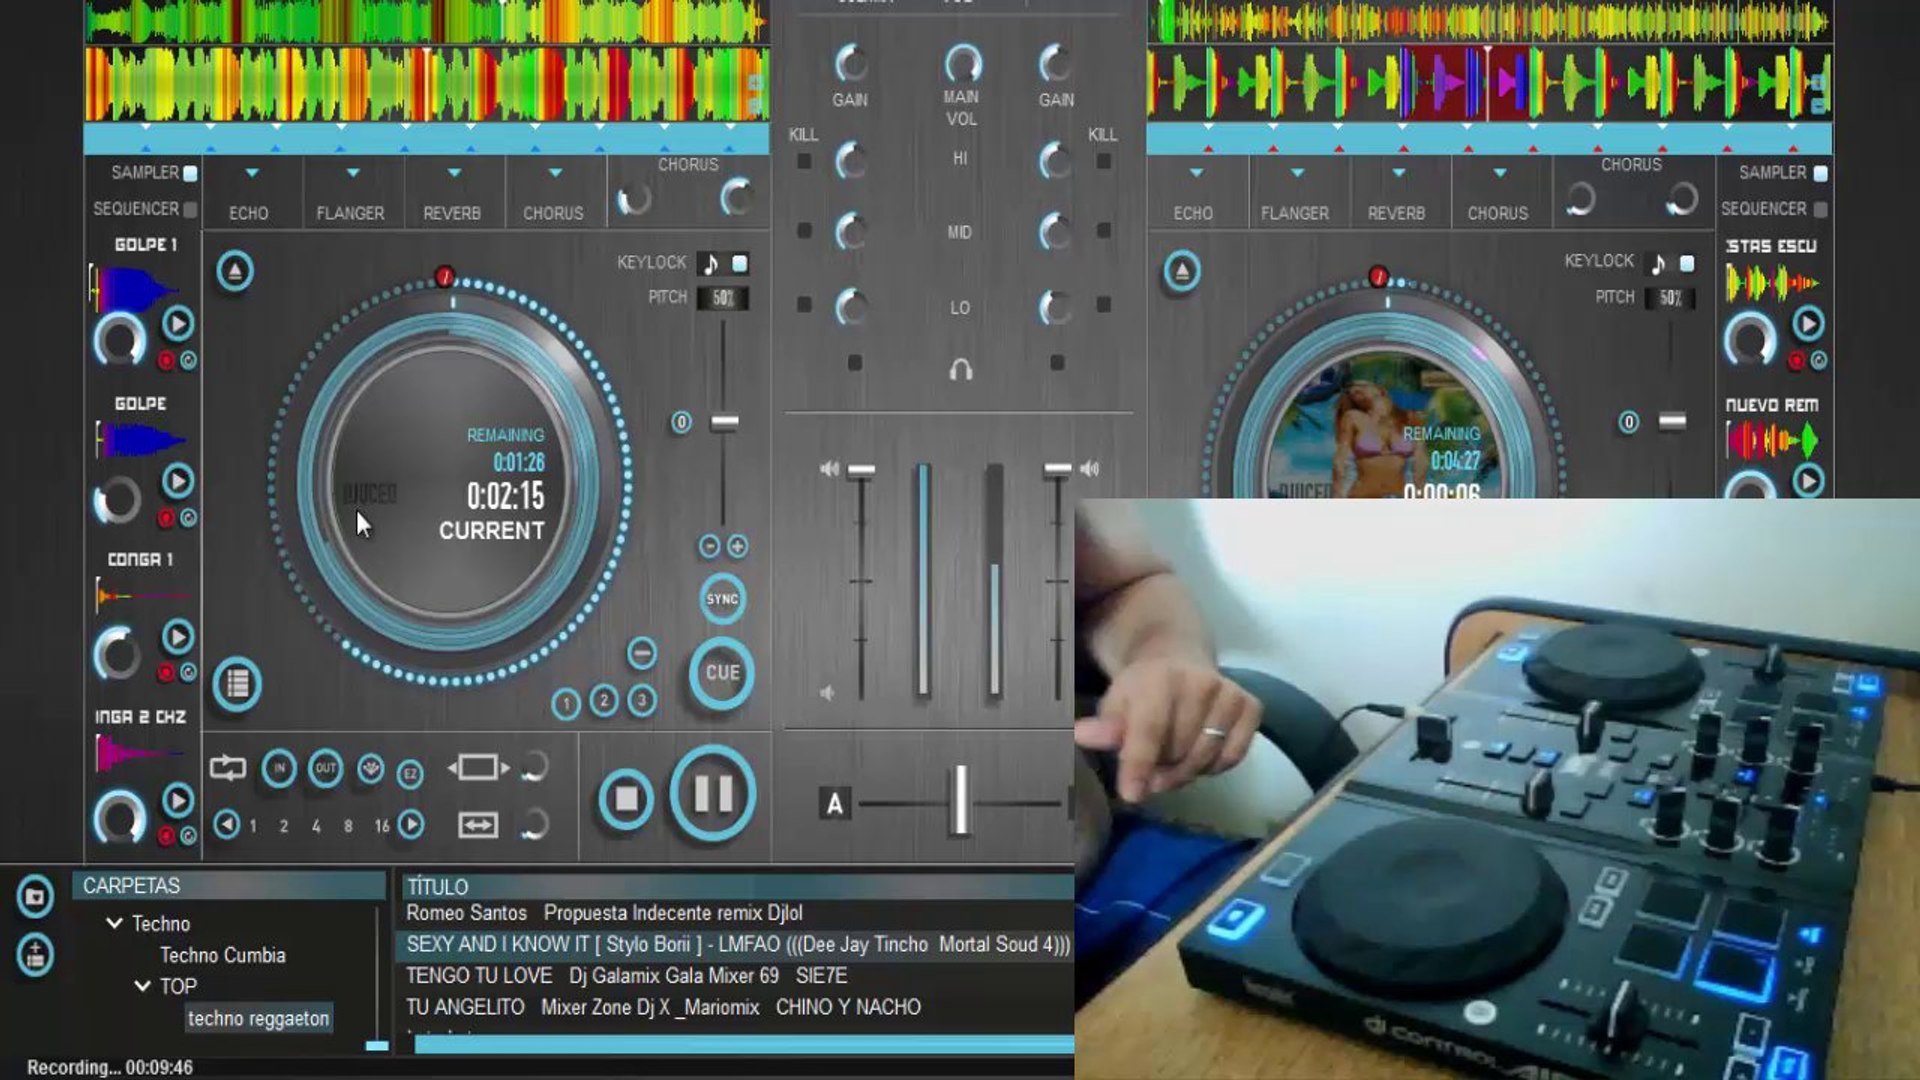Set hot cue 1 on the left deck
Screen dimensions: 1920x1080
[x=566, y=704]
